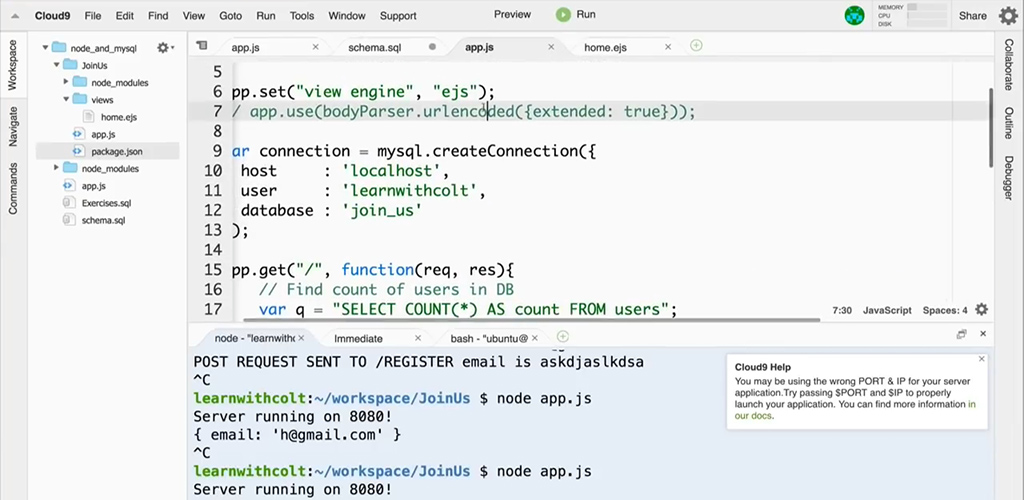Click the user avatar icon
The height and width of the screenshot is (500, 1024).
pos(854,15)
